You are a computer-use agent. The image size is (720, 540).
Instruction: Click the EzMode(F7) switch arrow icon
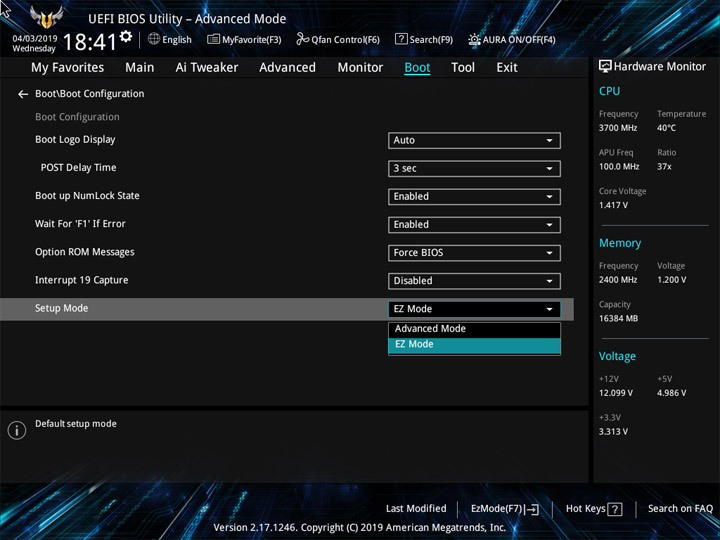pos(532,509)
